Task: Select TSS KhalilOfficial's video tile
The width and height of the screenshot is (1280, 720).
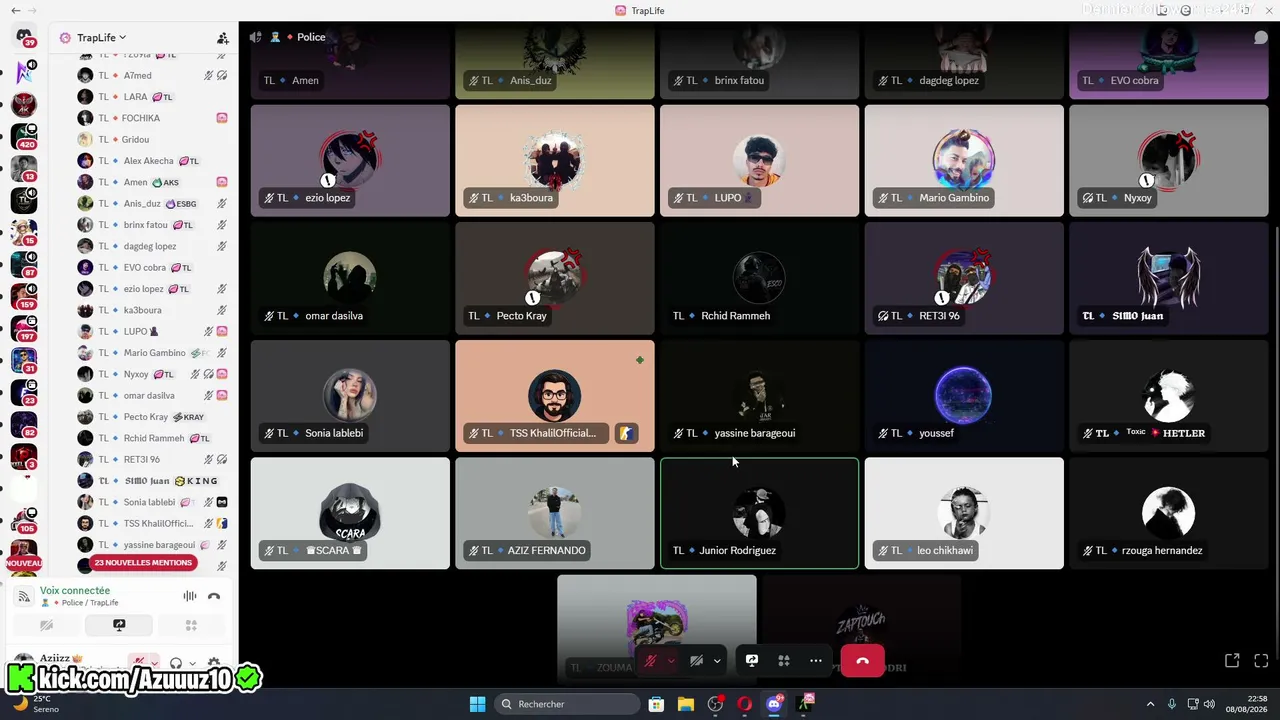Action: (x=555, y=396)
